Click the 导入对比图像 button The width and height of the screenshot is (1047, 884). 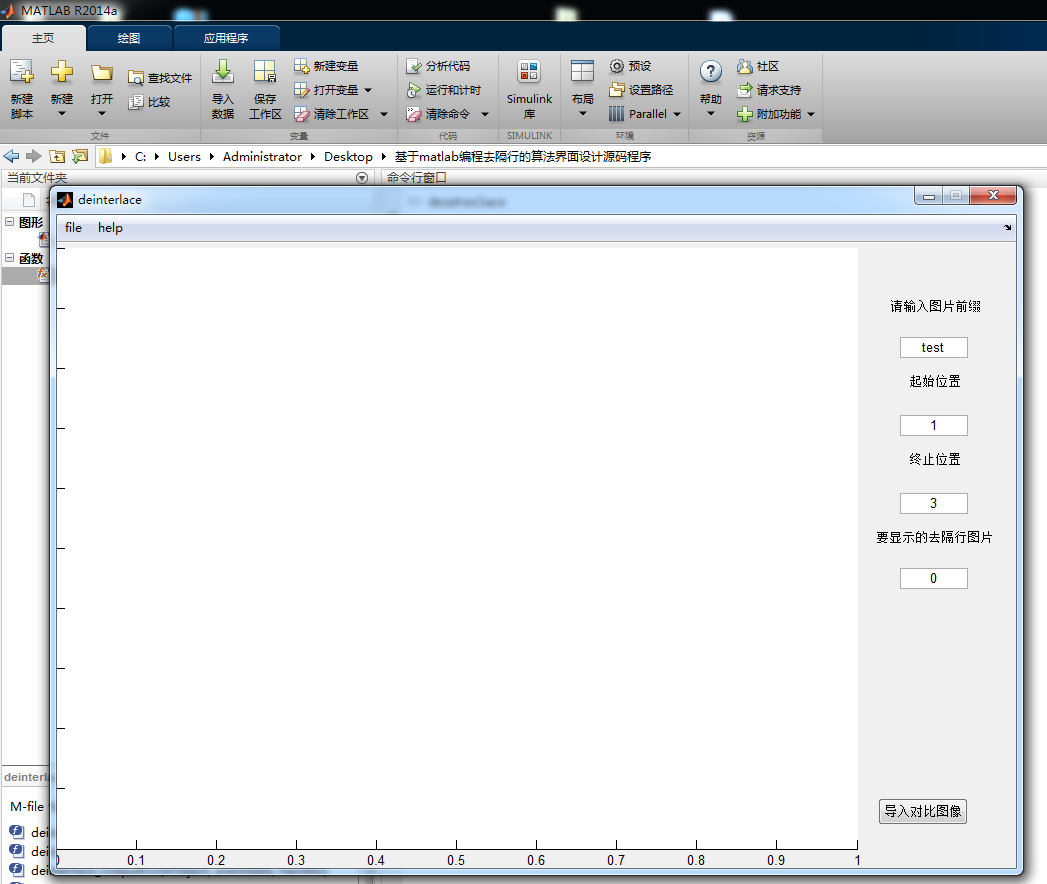point(923,811)
